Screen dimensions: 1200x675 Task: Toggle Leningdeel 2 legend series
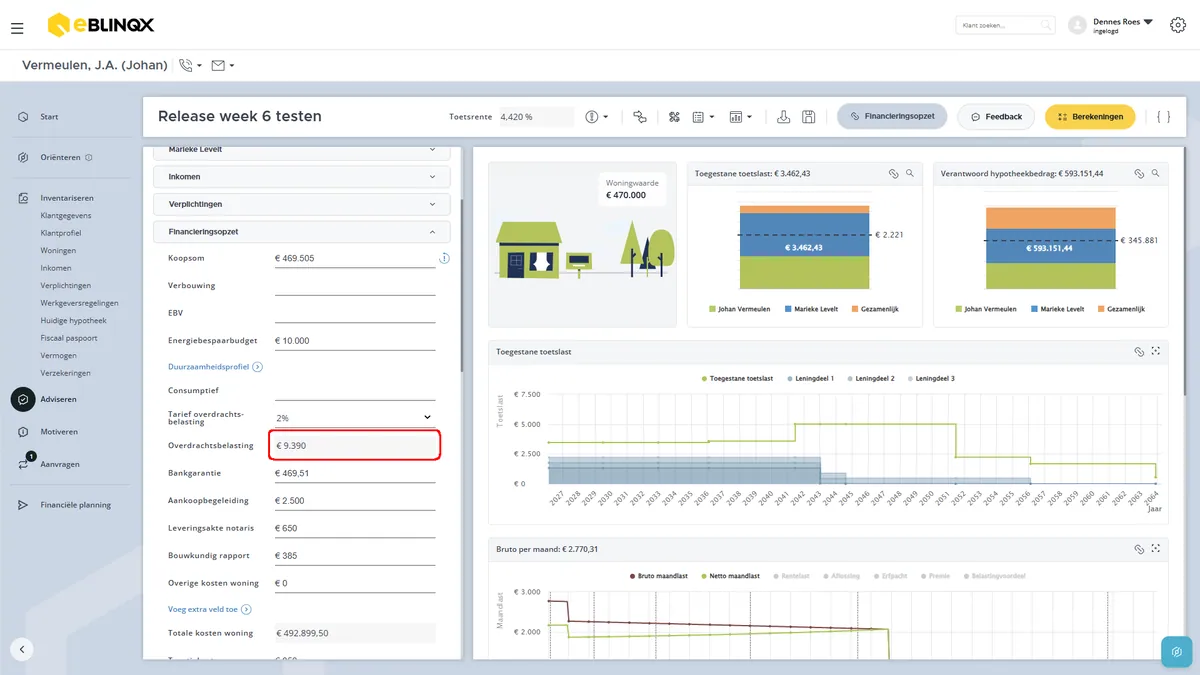click(871, 379)
